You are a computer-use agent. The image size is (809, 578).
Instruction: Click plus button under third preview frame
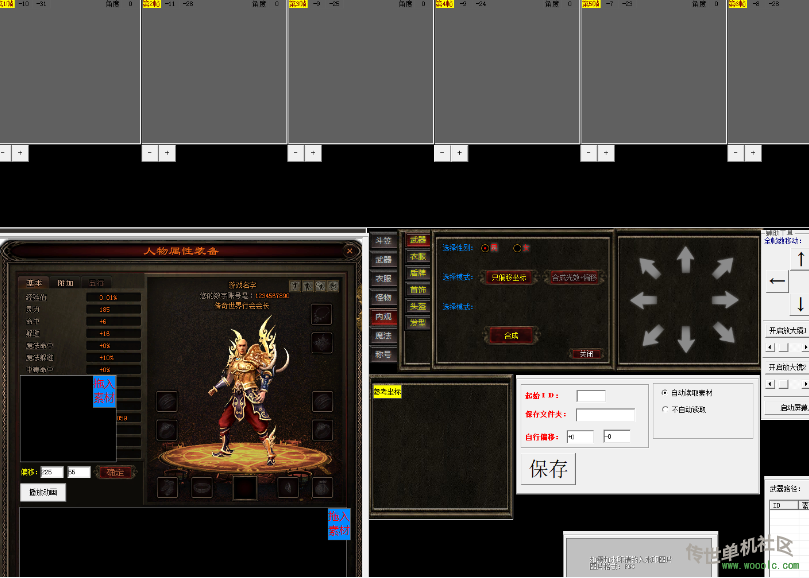(313, 153)
